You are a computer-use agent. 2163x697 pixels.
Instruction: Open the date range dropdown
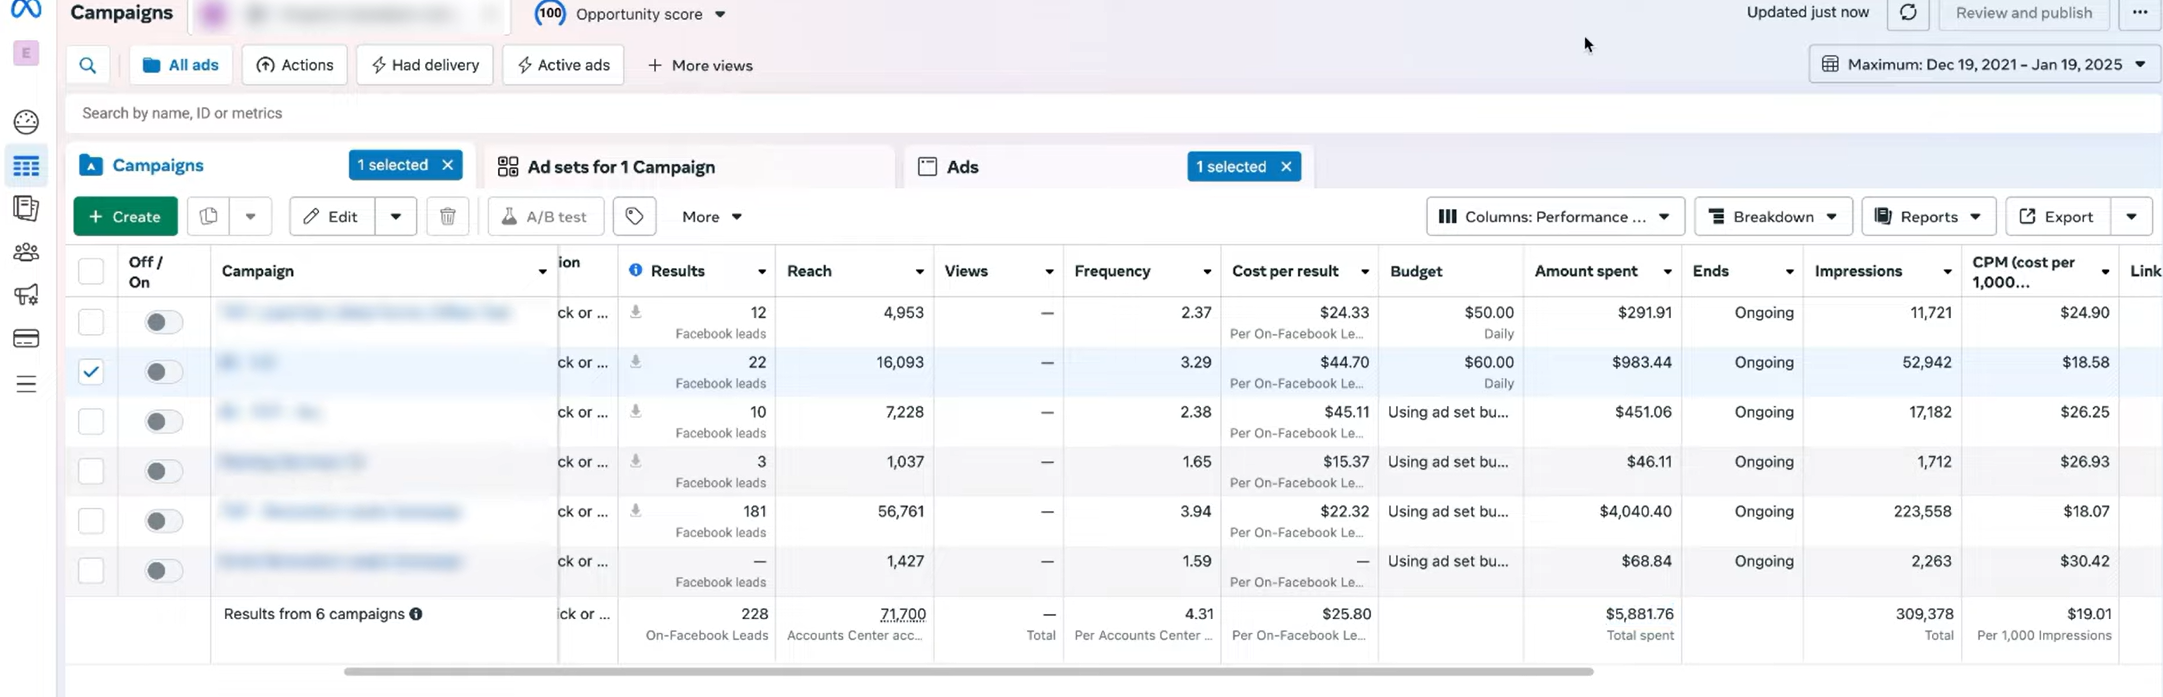(1984, 65)
